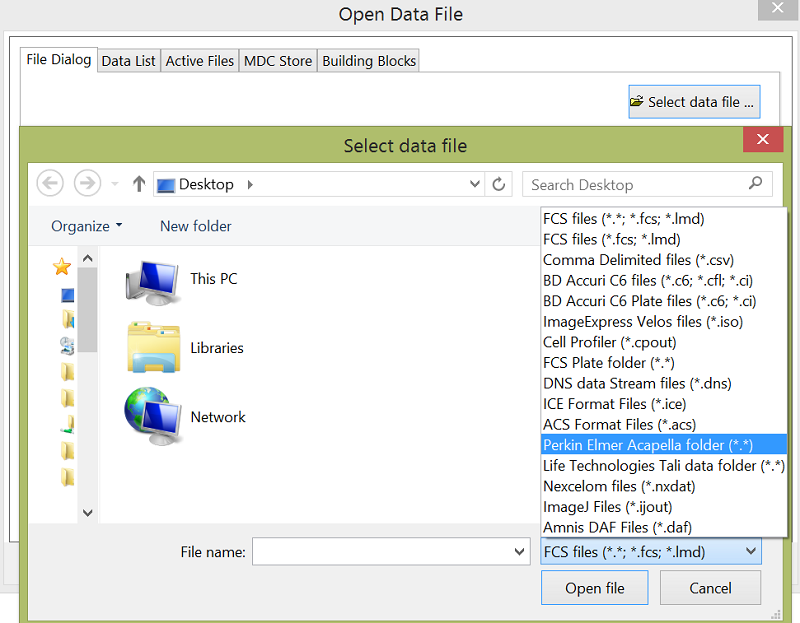Select the Libraries folder icon
800x623 pixels.
tap(153, 348)
